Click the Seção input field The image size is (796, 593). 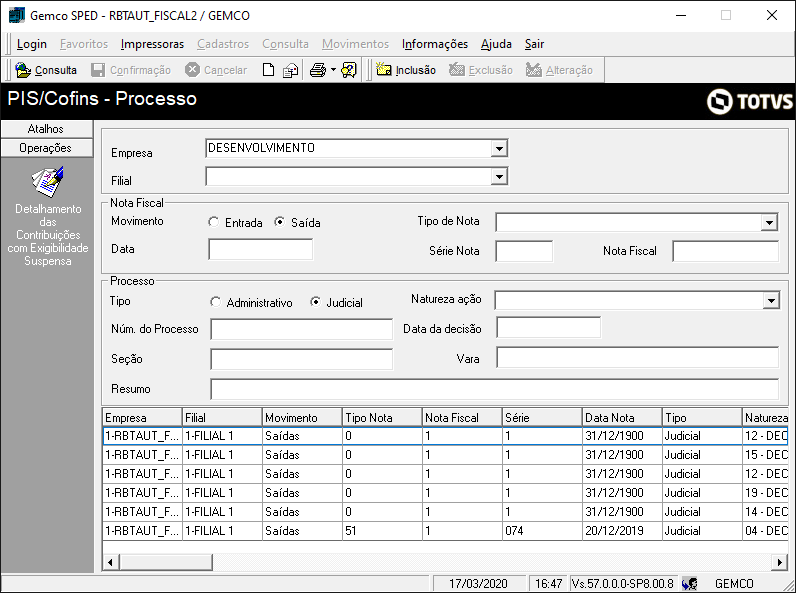click(302, 359)
